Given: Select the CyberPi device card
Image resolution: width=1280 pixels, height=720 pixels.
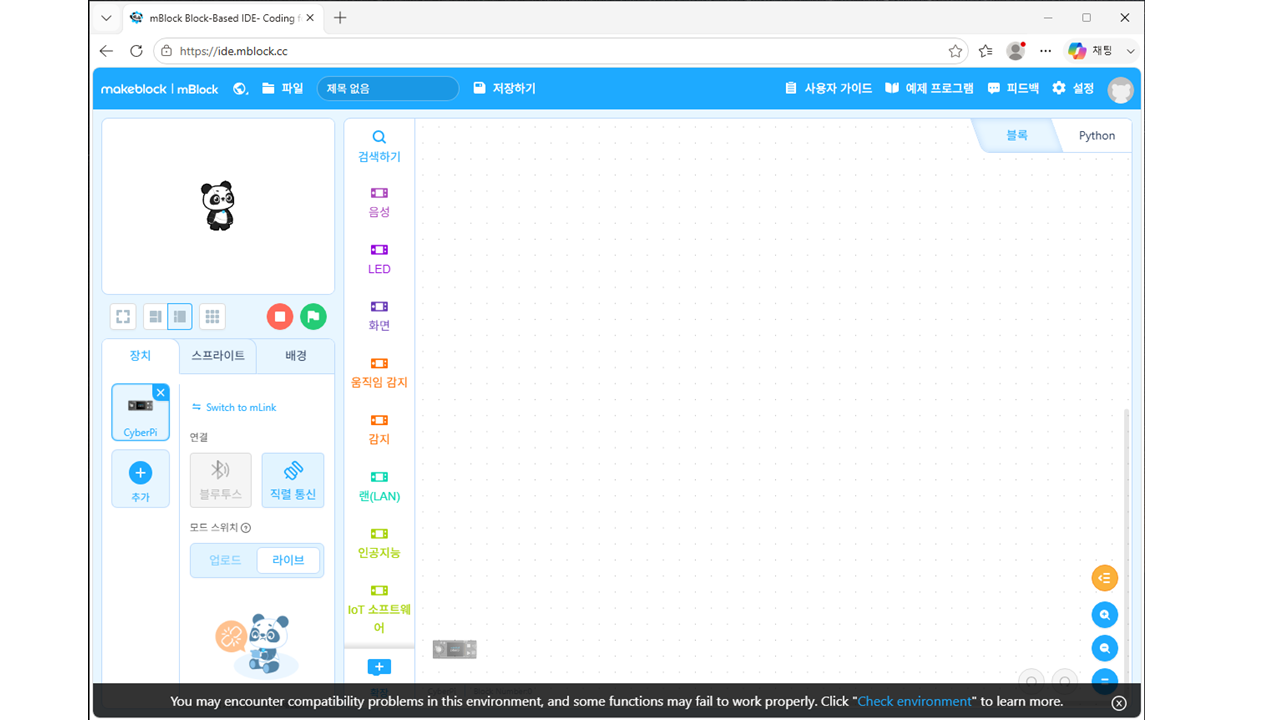Looking at the screenshot, I should point(140,413).
